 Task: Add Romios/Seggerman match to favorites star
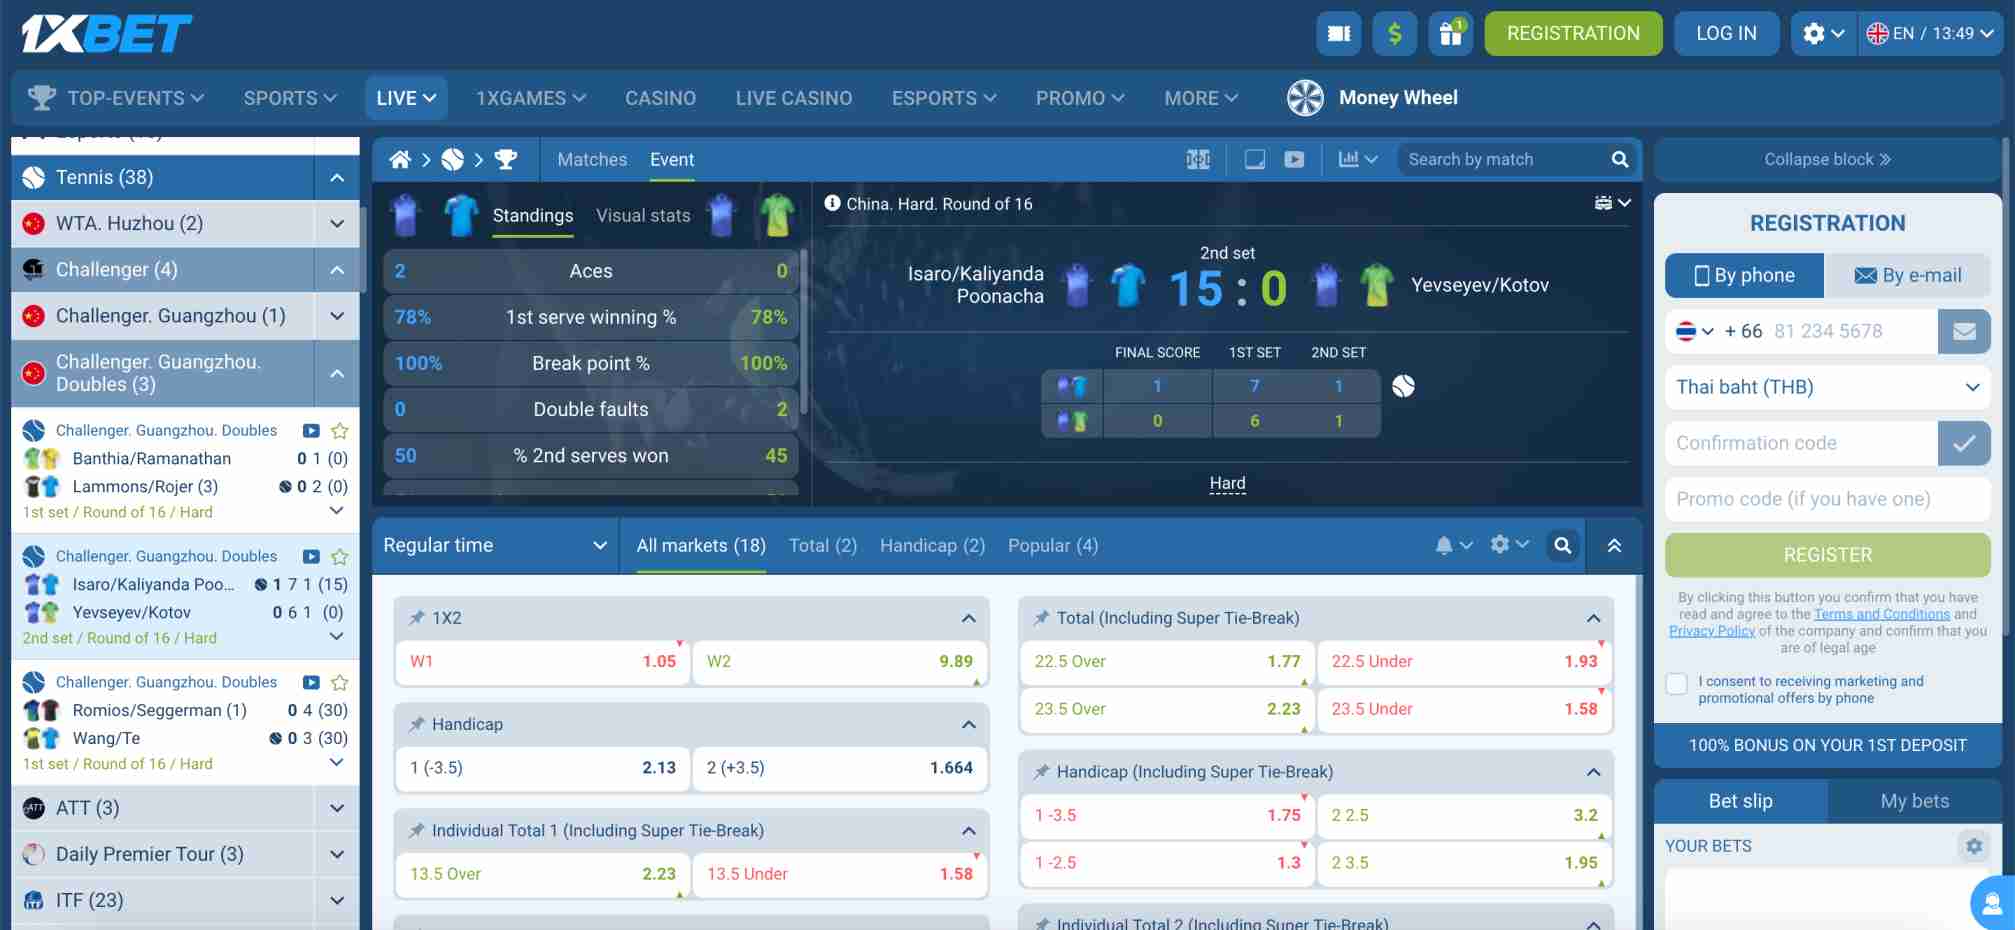click(x=340, y=683)
